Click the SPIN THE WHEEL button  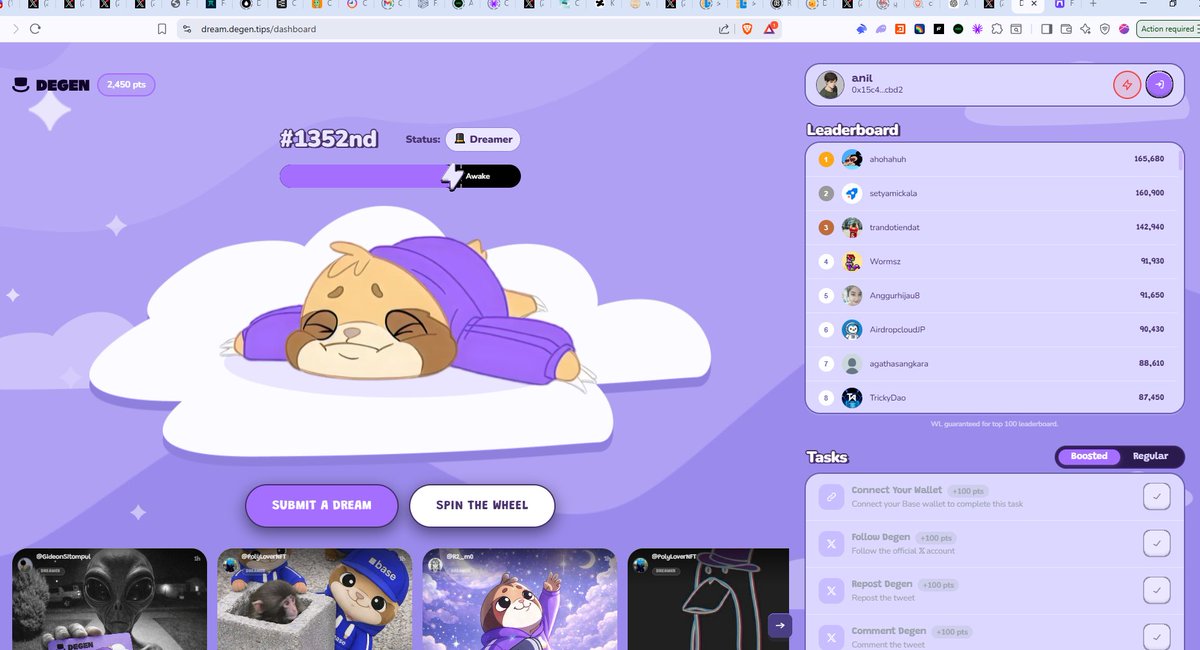pyautogui.click(x=482, y=505)
